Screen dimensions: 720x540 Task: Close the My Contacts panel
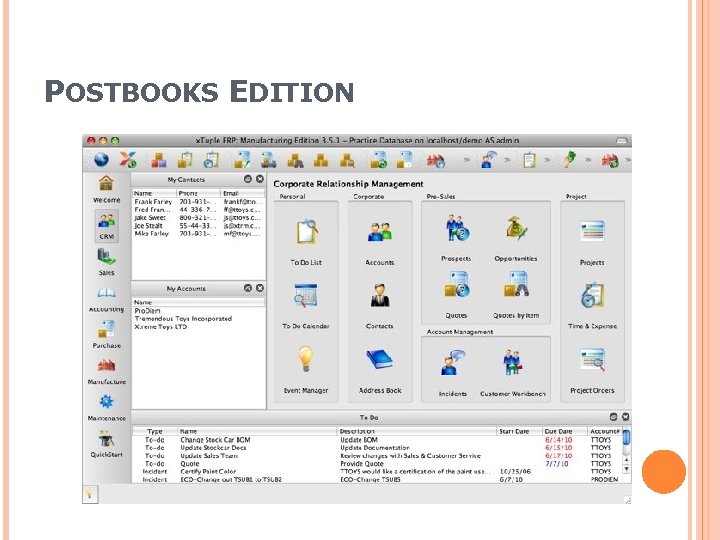tap(260, 179)
